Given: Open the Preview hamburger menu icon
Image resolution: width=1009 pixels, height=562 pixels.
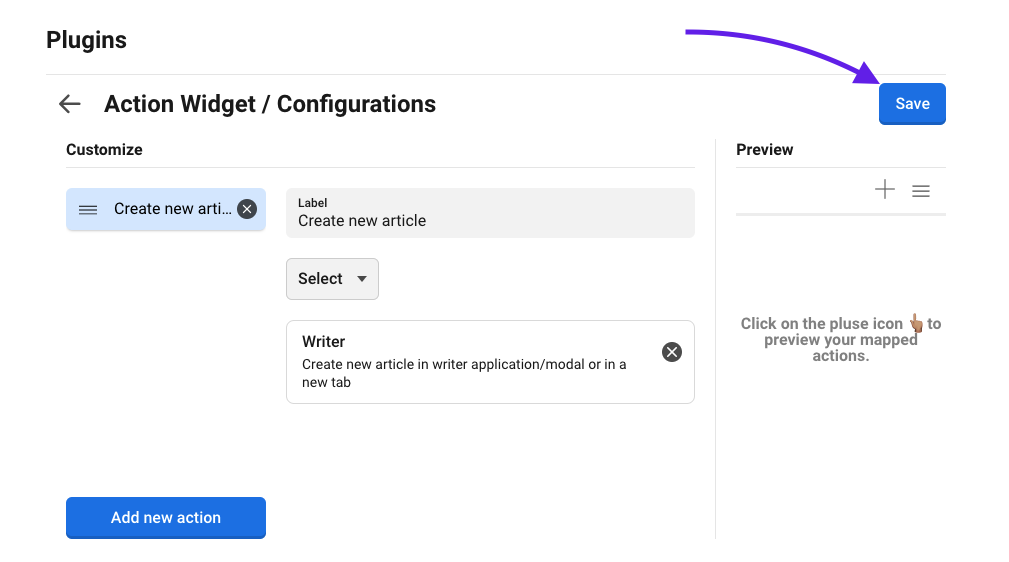Looking at the screenshot, I should click(921, 190).
